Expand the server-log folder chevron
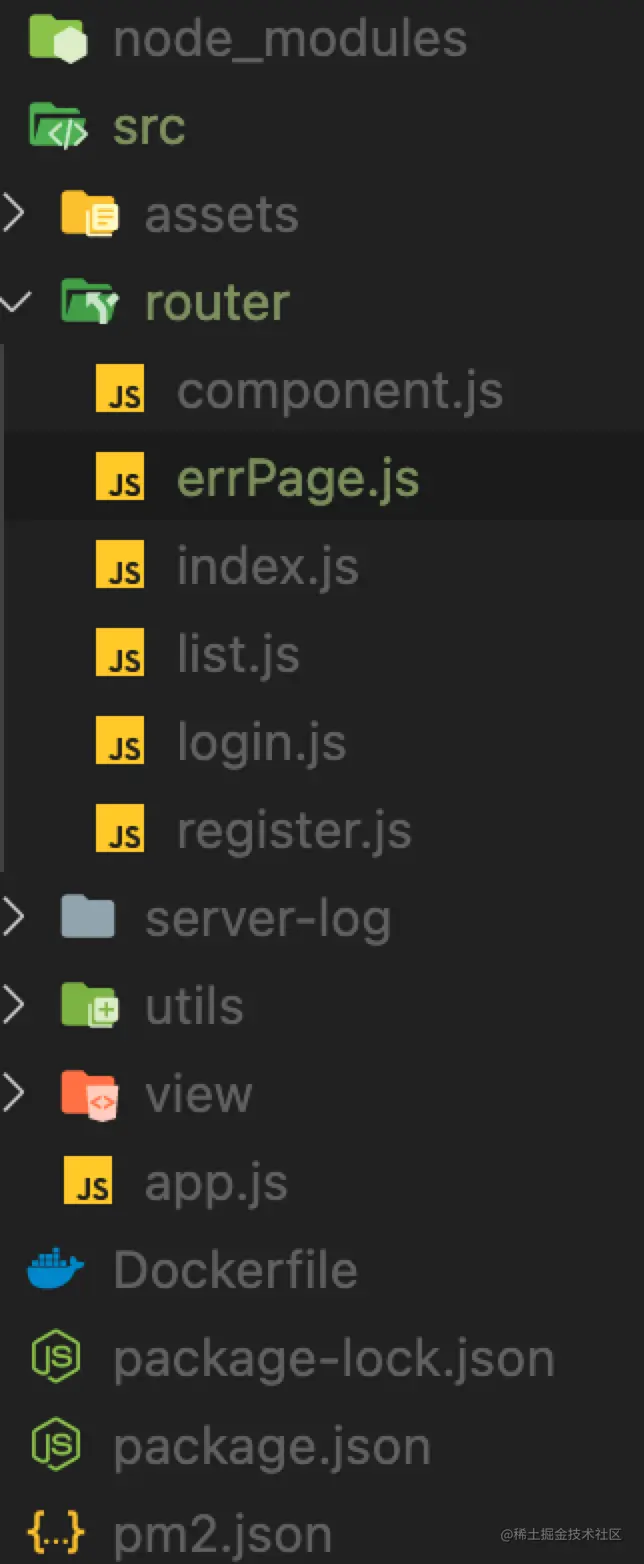 [x=13, y=917]
